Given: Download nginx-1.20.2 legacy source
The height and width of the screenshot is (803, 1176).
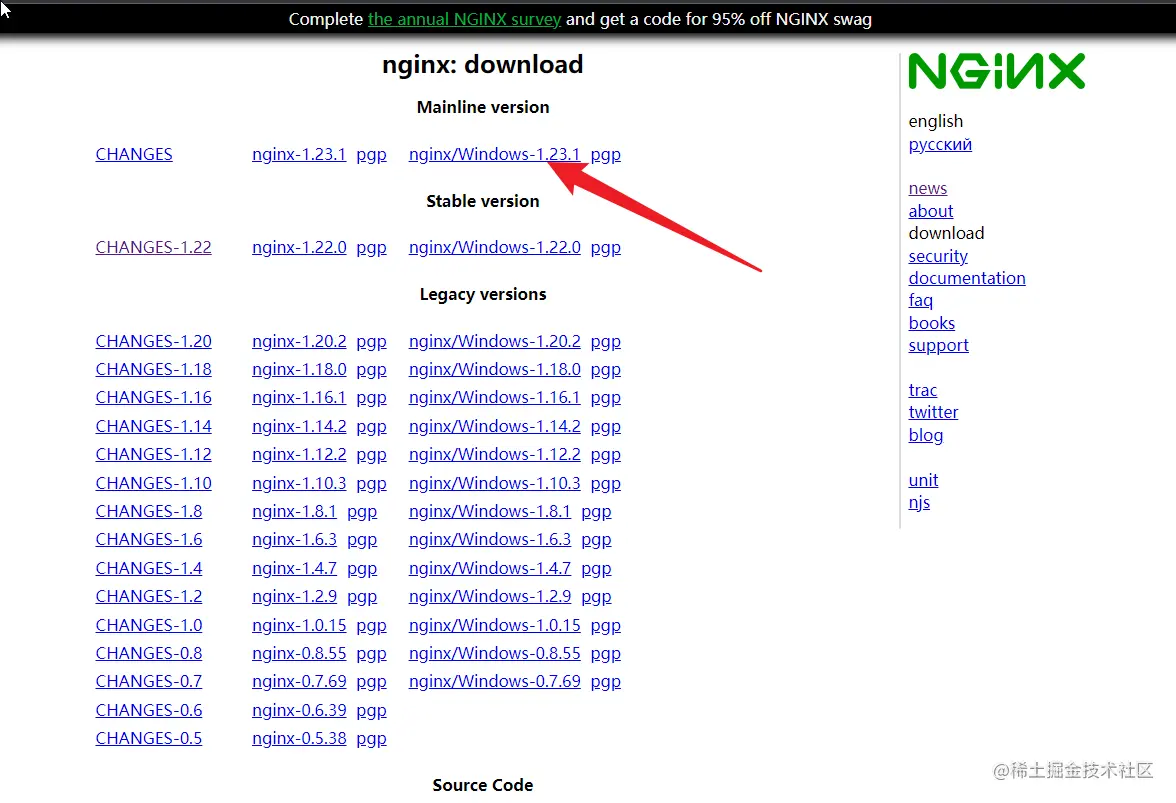Looking at the screenshot, I should coord(299,341).
